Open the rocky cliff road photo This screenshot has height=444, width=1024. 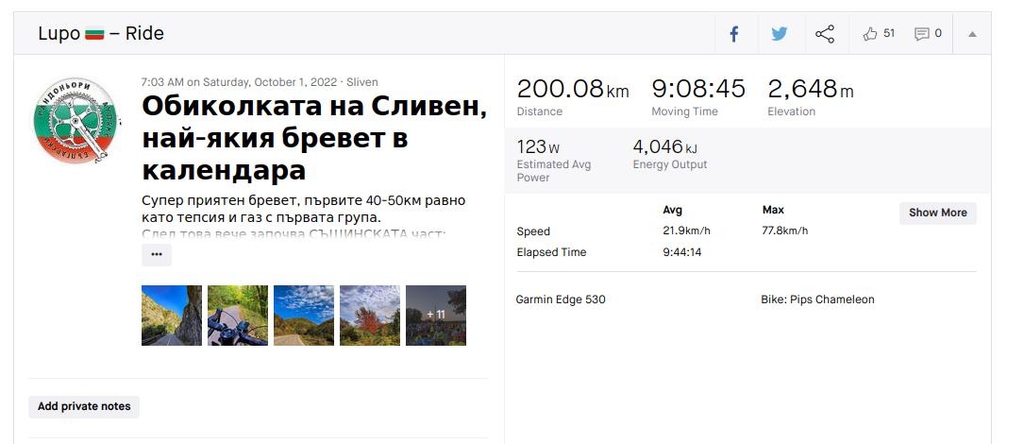pyautogui.click(x=171, y=316)
